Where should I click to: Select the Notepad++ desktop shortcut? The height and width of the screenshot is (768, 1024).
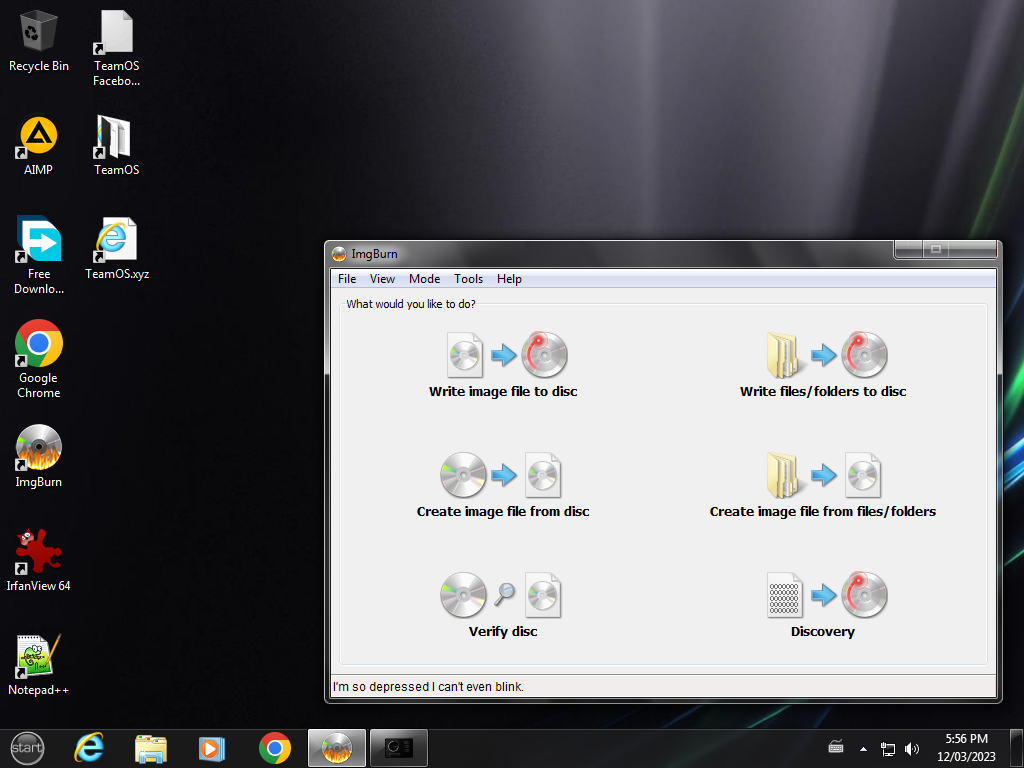click(x=39, y=664)
